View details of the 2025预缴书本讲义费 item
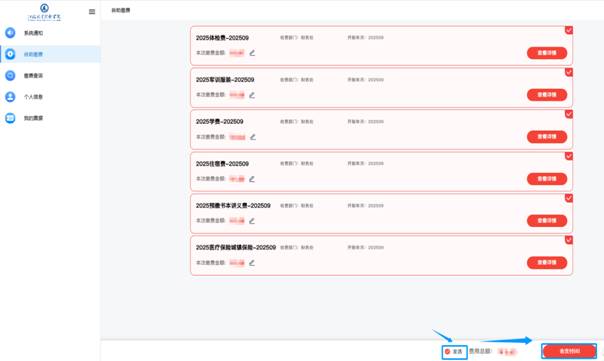The width and height of the screenshot is (604, 361). tap(547, 221)
